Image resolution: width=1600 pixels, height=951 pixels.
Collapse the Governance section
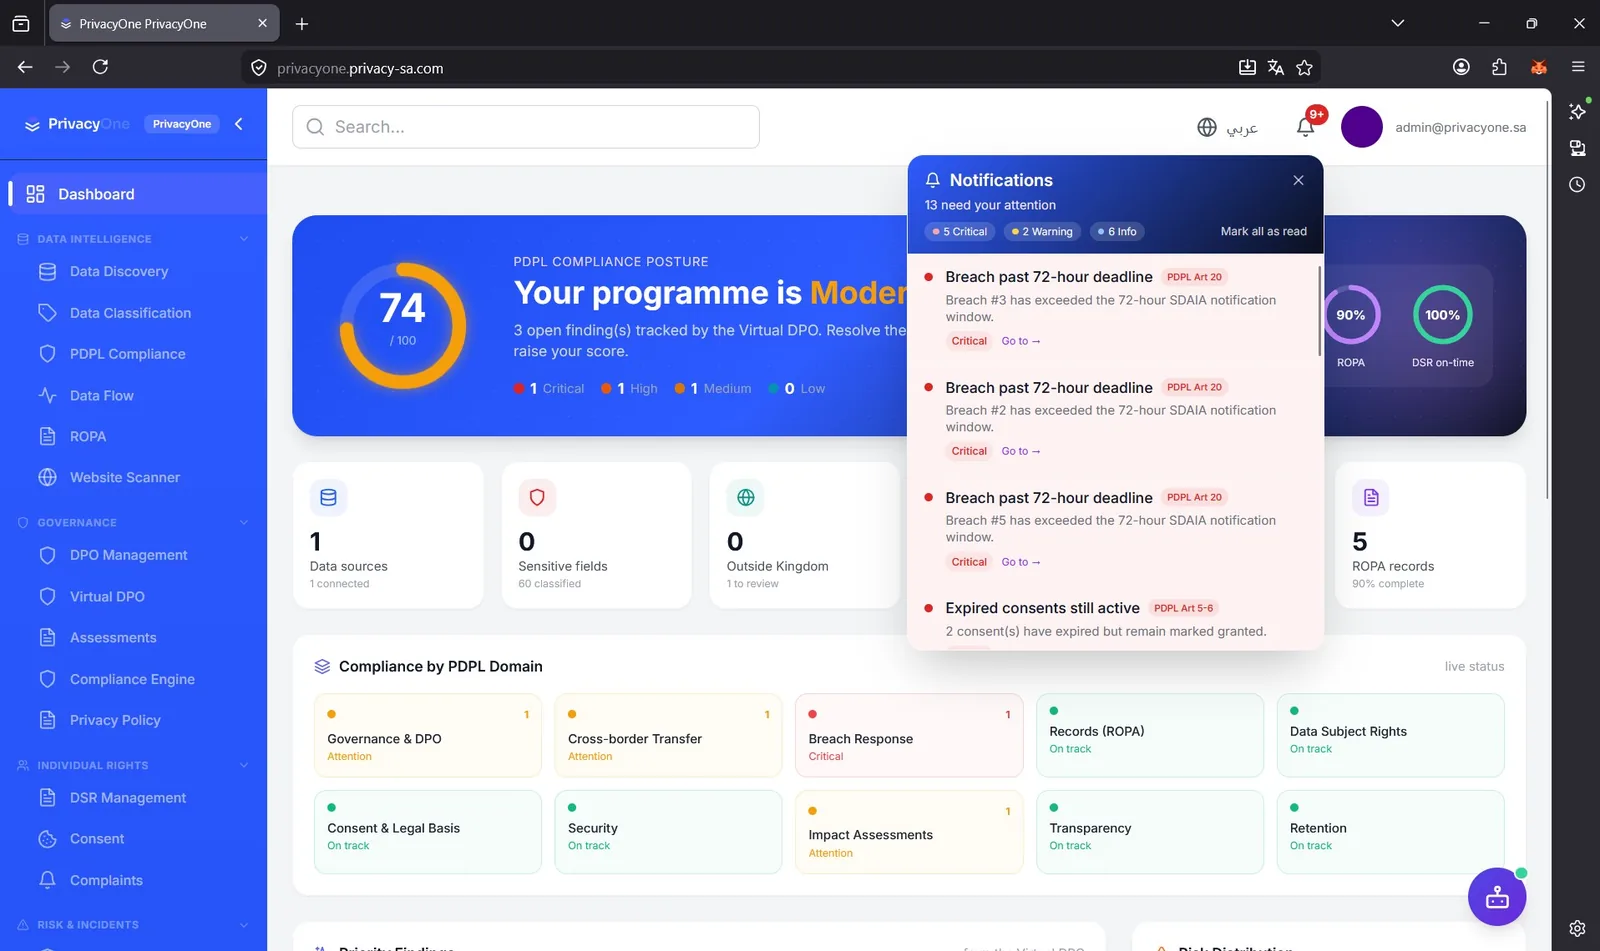(243, 523)
